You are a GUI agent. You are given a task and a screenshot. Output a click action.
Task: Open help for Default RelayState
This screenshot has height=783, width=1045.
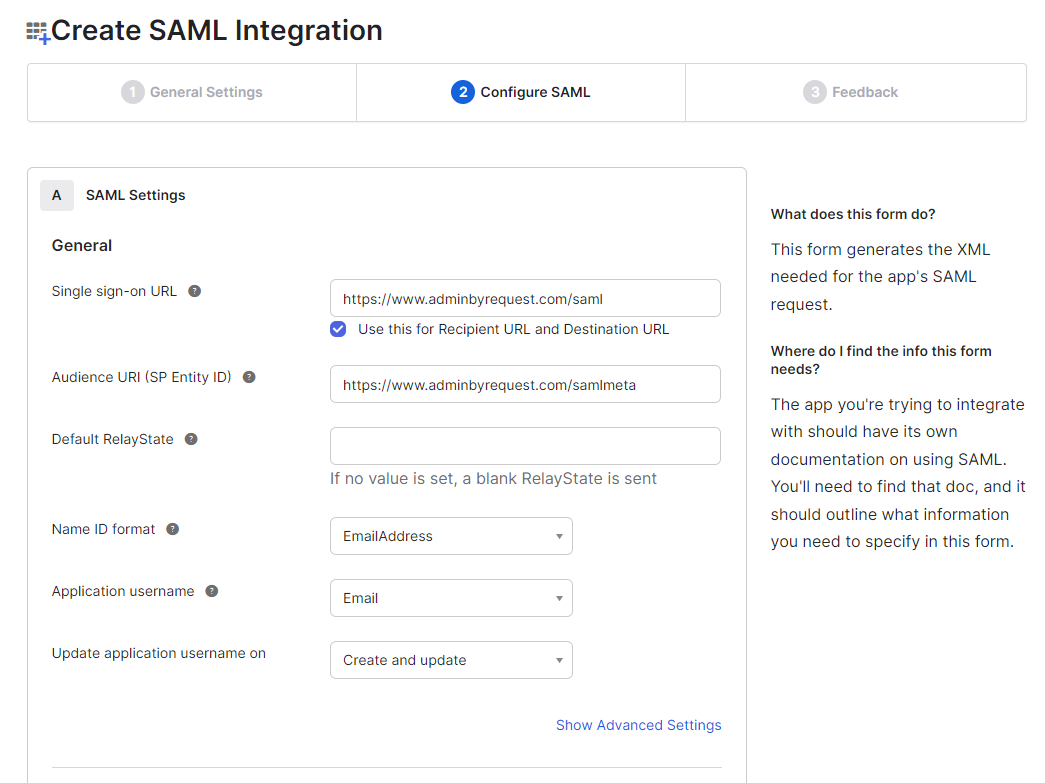(x=191, y=439)
